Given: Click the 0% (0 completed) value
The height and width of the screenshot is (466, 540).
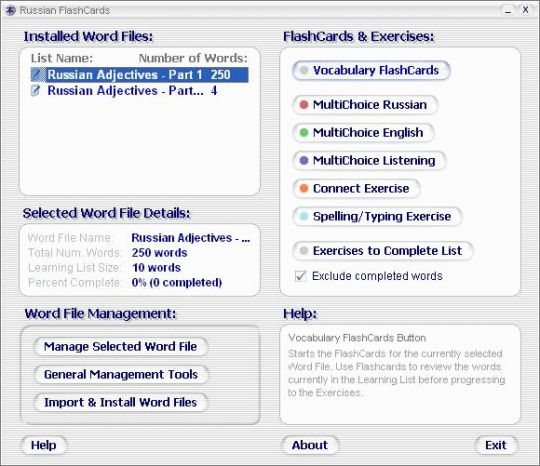Looking at the screenshot, I should coord(177,282).
